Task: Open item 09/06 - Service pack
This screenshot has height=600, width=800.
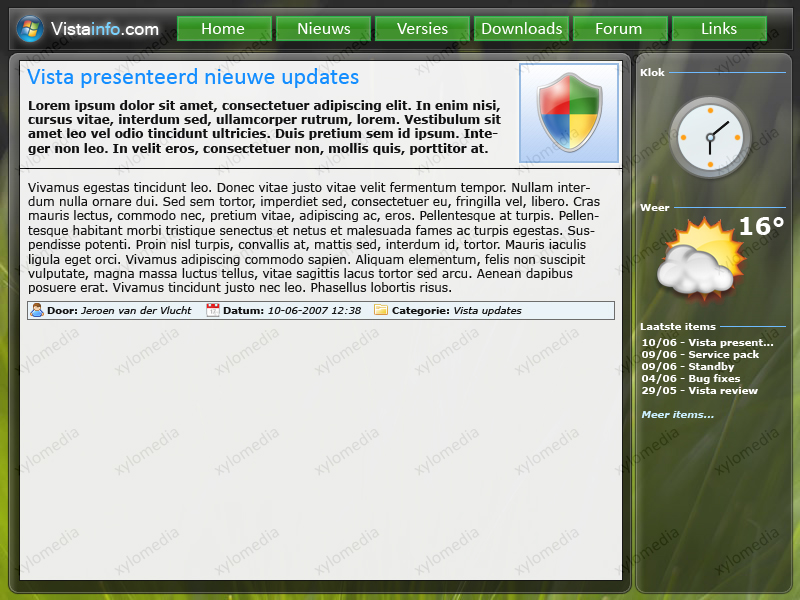Action: 700,355
